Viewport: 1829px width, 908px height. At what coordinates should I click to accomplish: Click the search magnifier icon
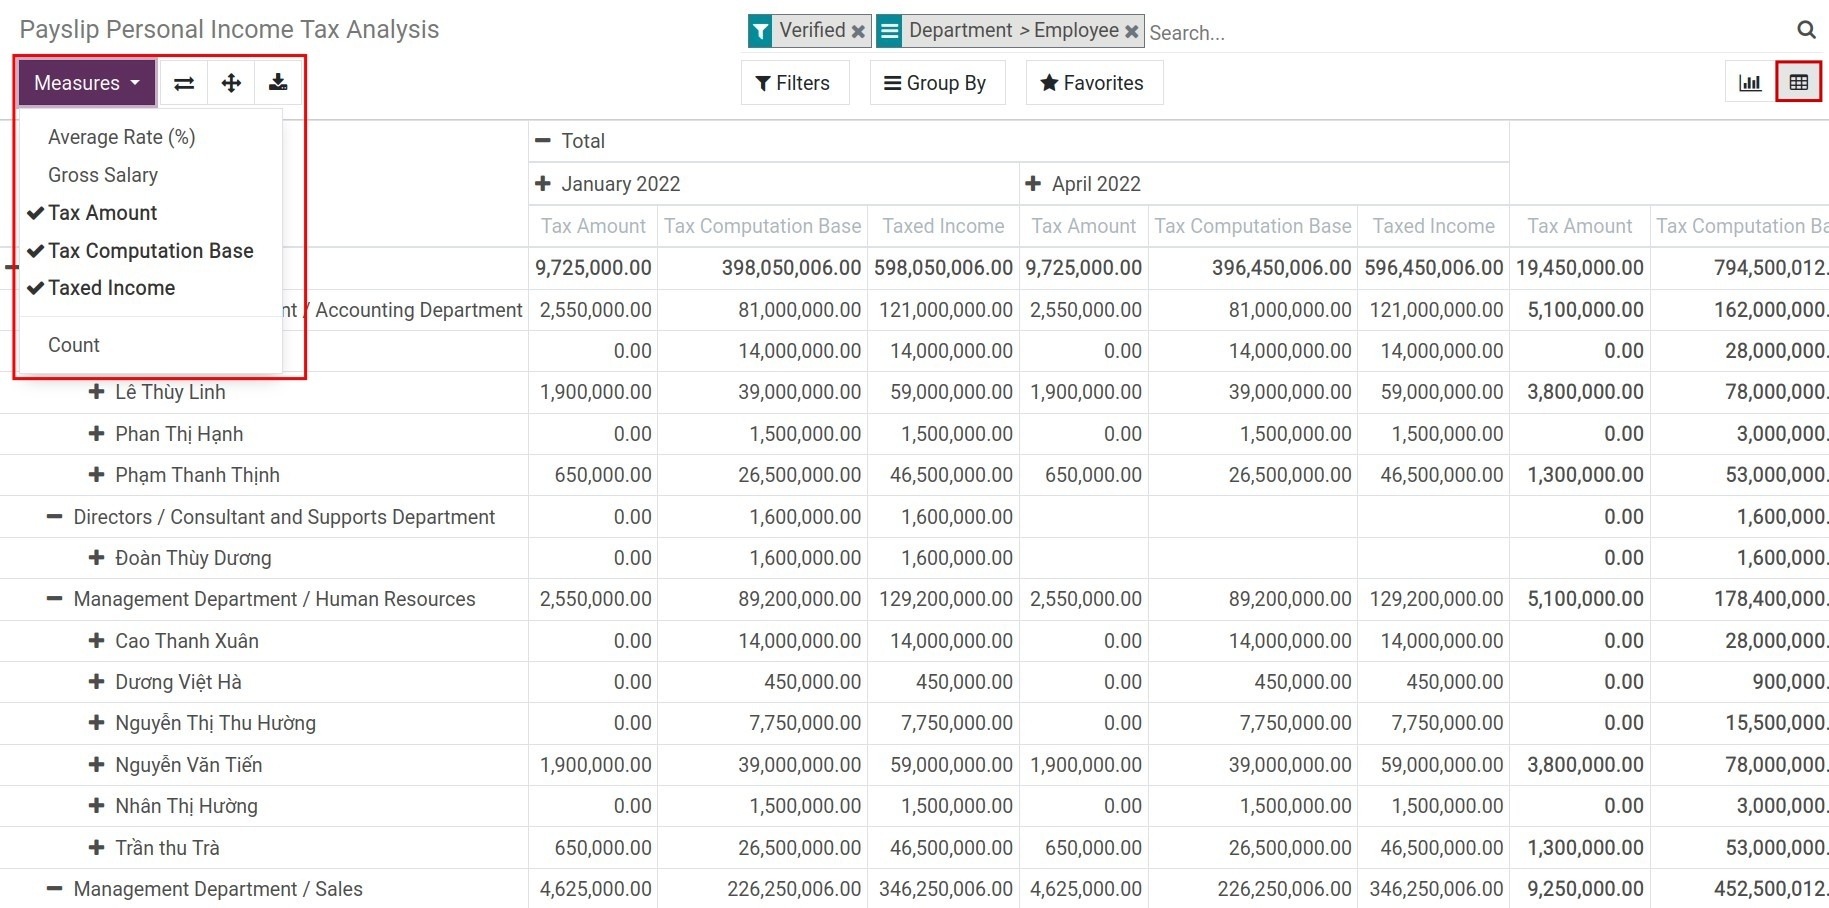1806,30
